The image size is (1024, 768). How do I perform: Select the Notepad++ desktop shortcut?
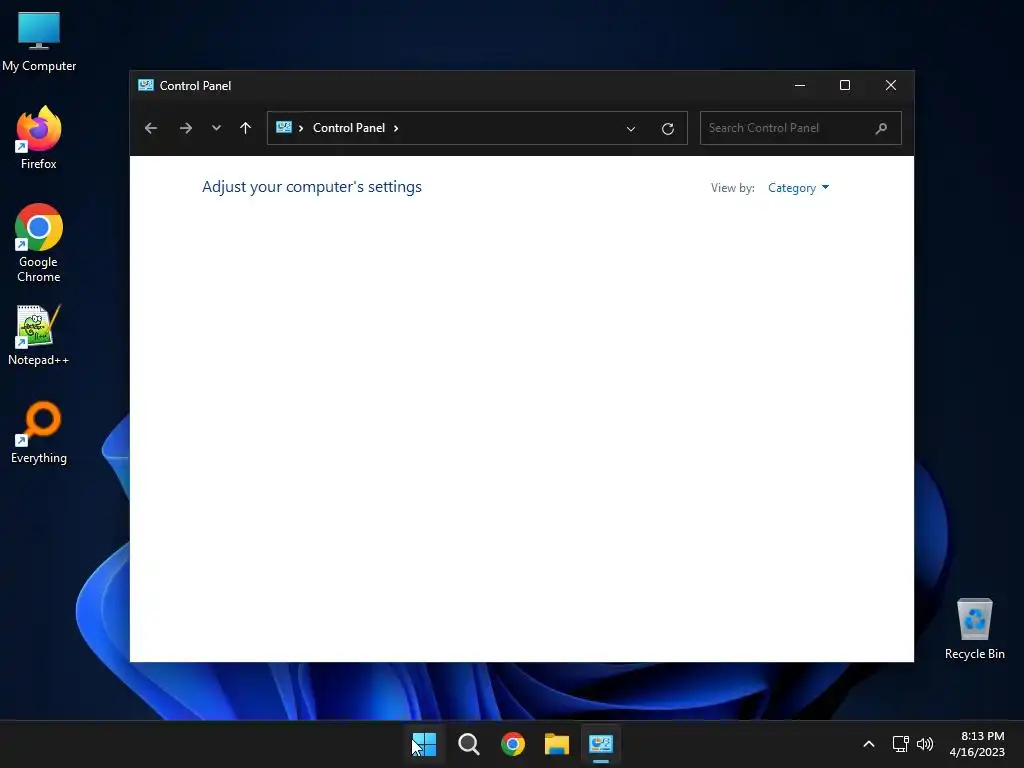(x=38, y=335)
